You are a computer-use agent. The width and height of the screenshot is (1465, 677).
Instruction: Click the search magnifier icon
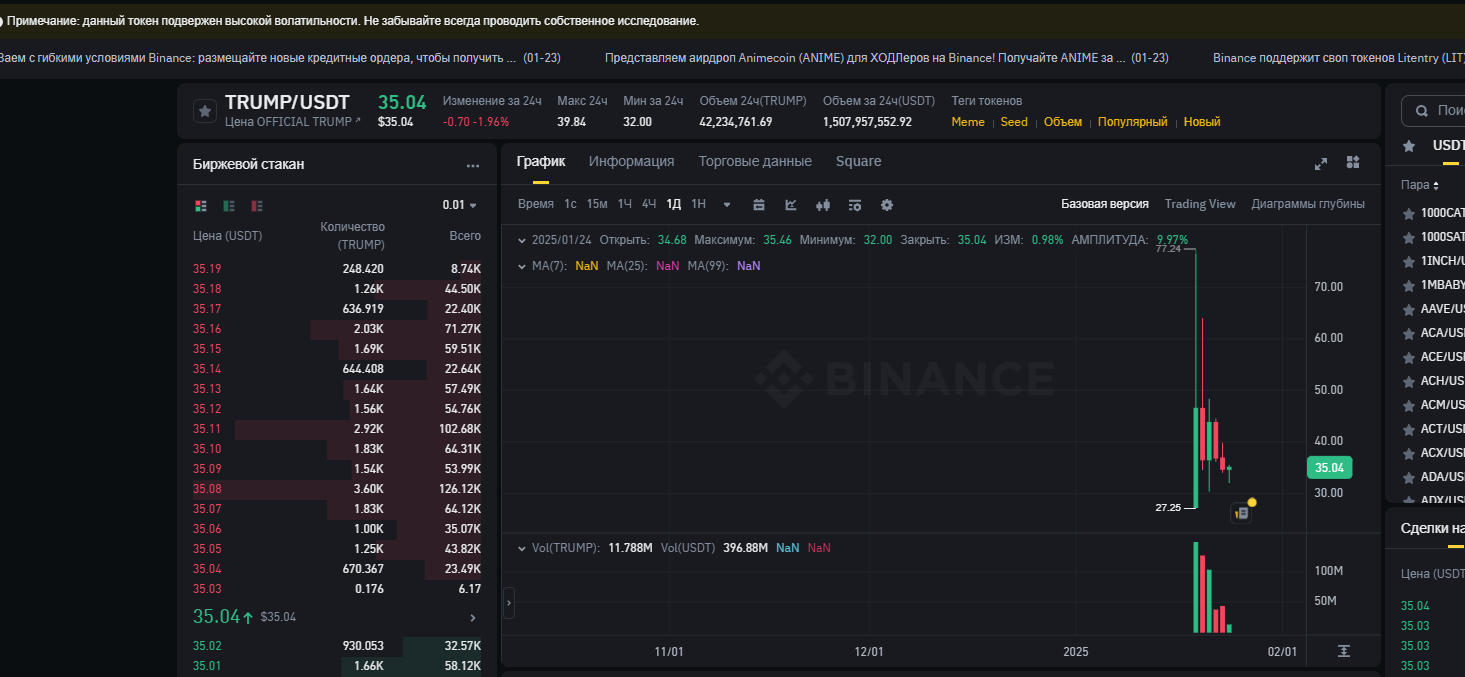coord(1423,110)
